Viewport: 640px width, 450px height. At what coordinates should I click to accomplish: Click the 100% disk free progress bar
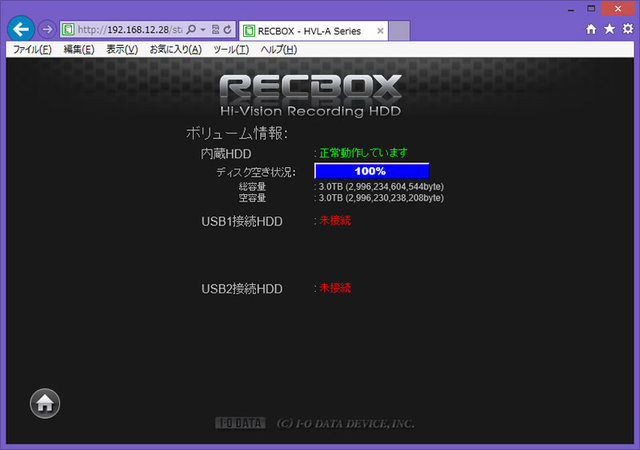[371, 171]
